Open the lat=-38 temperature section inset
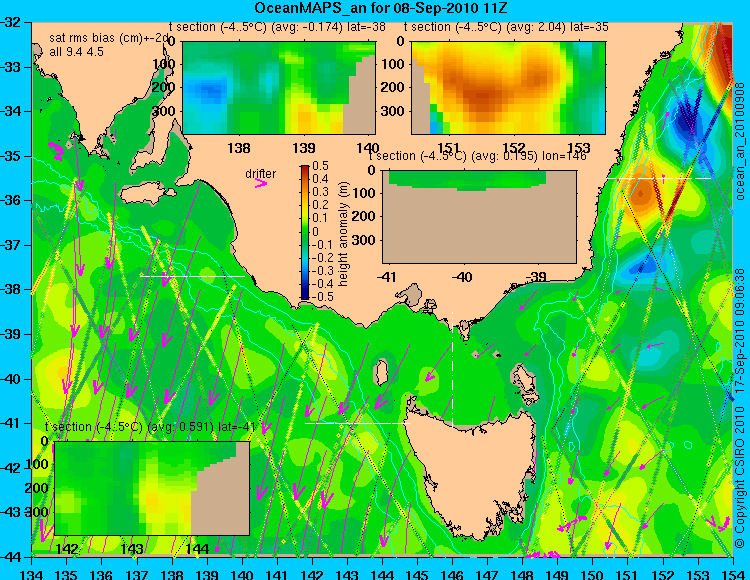 [279, 88]
